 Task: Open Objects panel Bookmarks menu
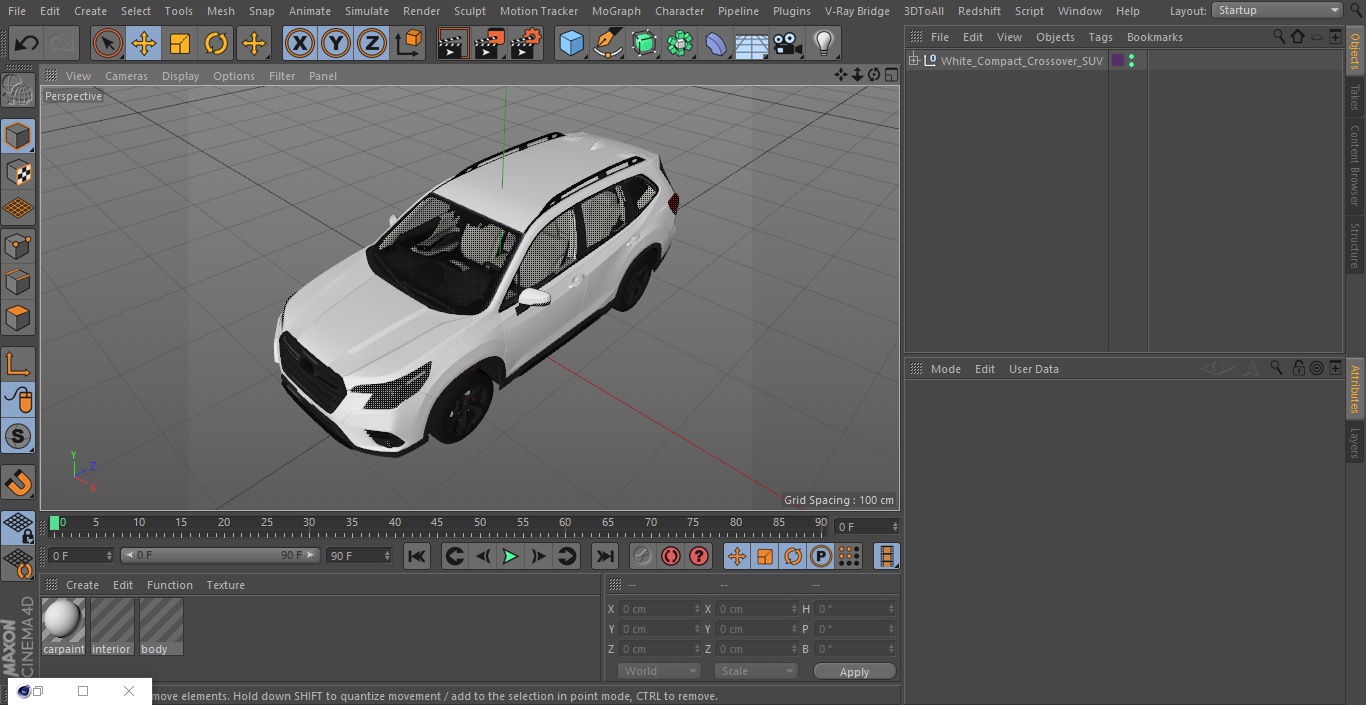(1154, 37)
